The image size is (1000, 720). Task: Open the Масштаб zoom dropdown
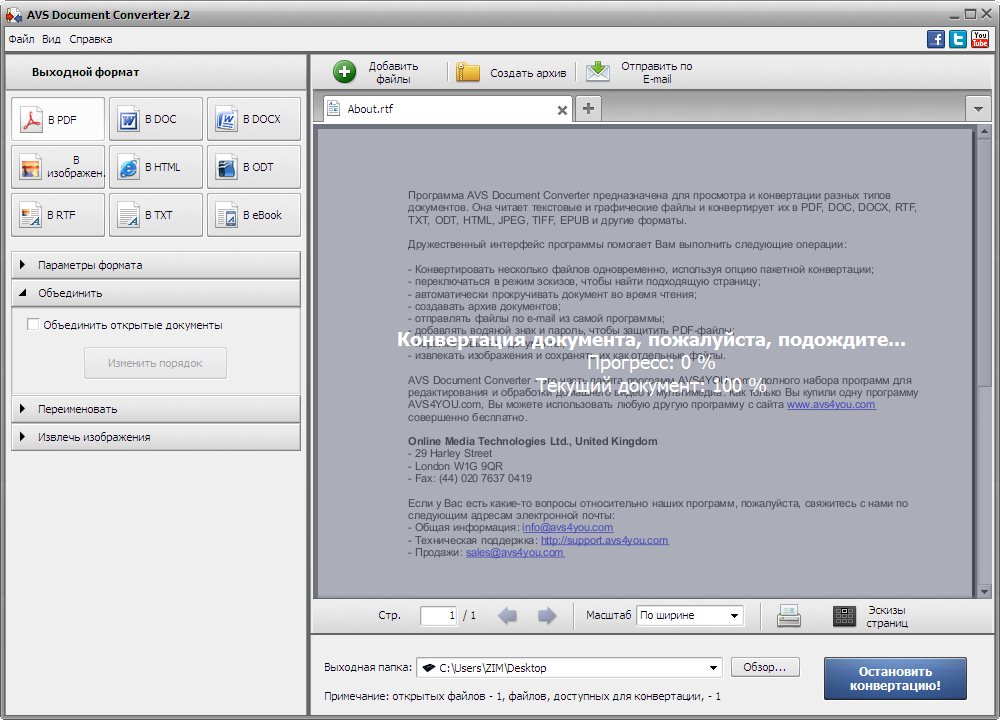coord(690,616)
